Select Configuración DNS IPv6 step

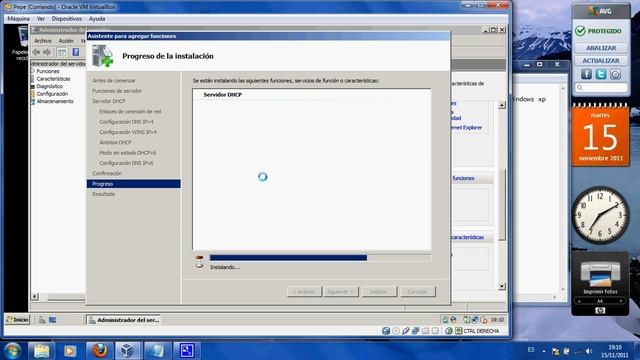[126, 163]
